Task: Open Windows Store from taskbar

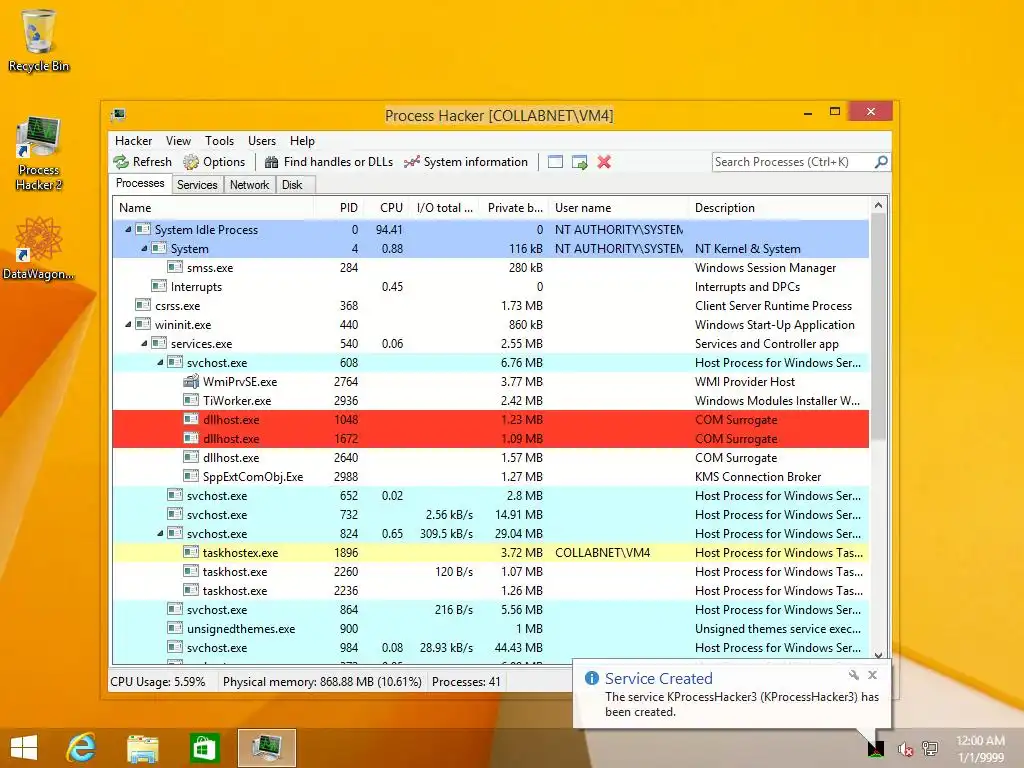Action: pos(203,748)
